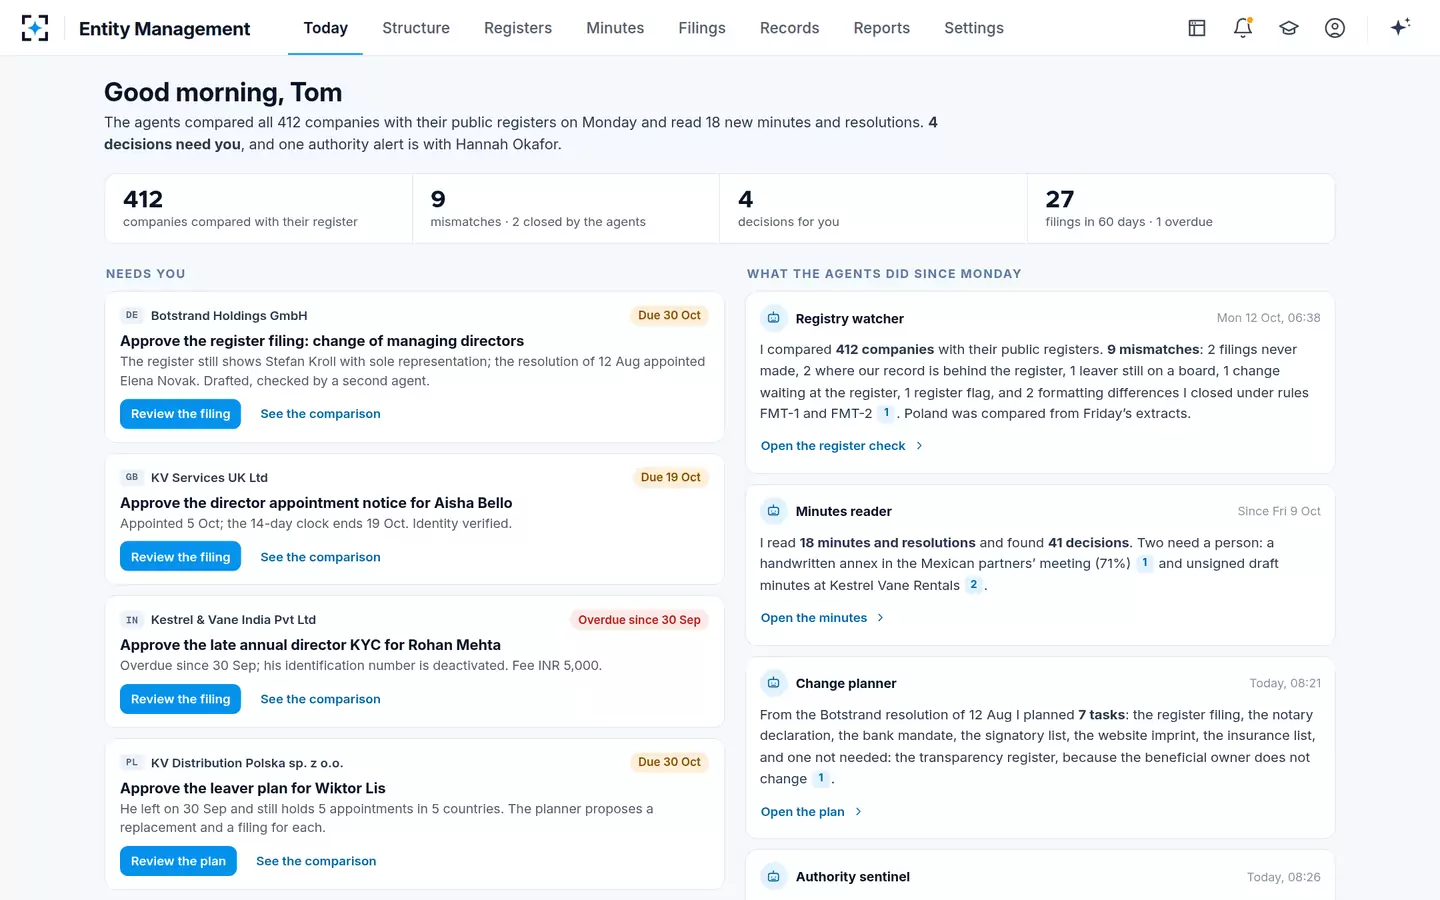See the comparison for Kestrel & Vane India

click(x=320, y=699)
